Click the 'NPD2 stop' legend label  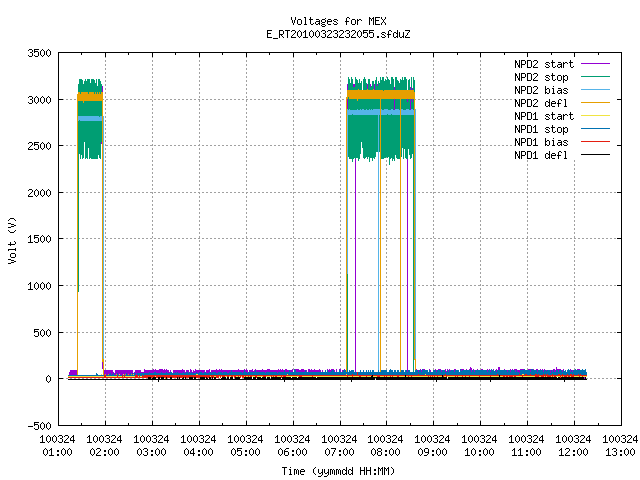coord(541,77)
